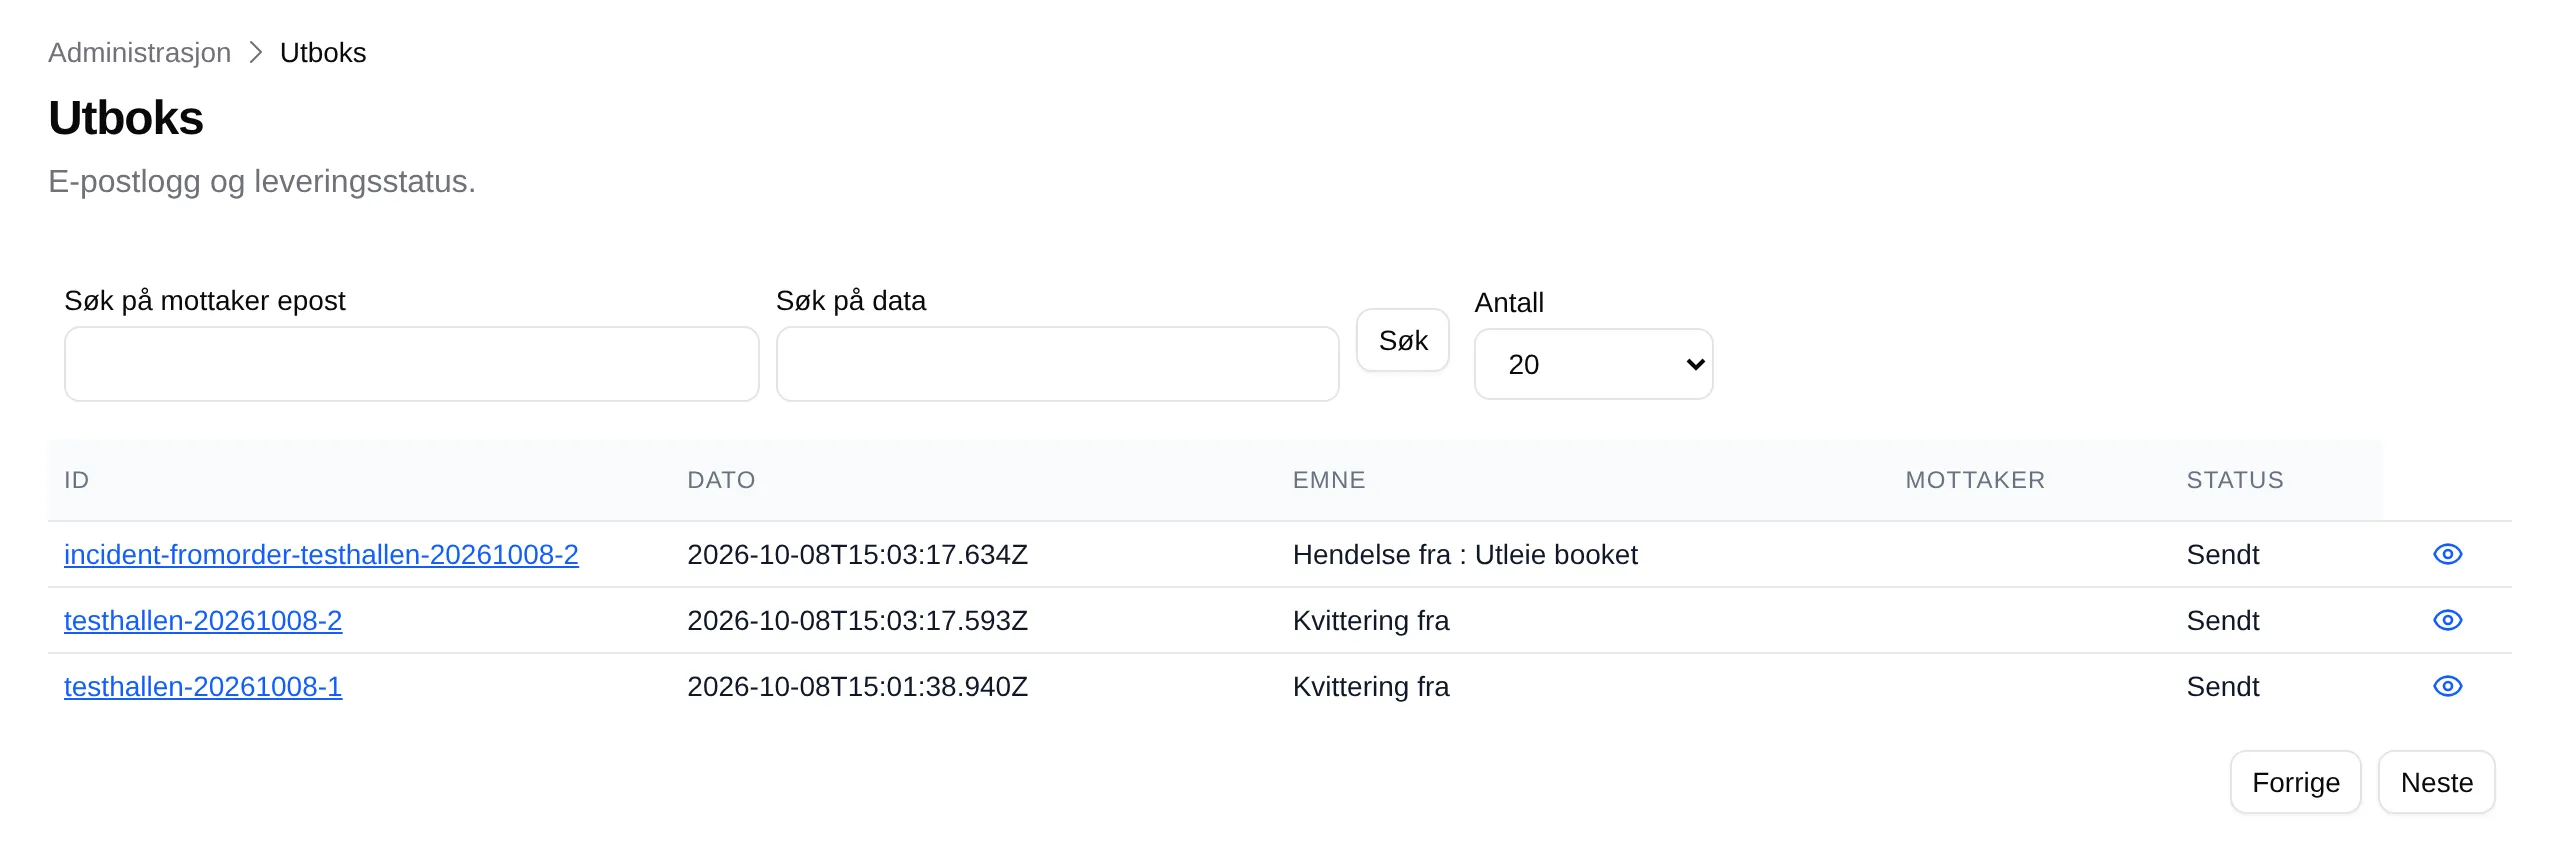Click the Utboks page heading
The height and width of the screenshot is (860, 2560).
126,118
